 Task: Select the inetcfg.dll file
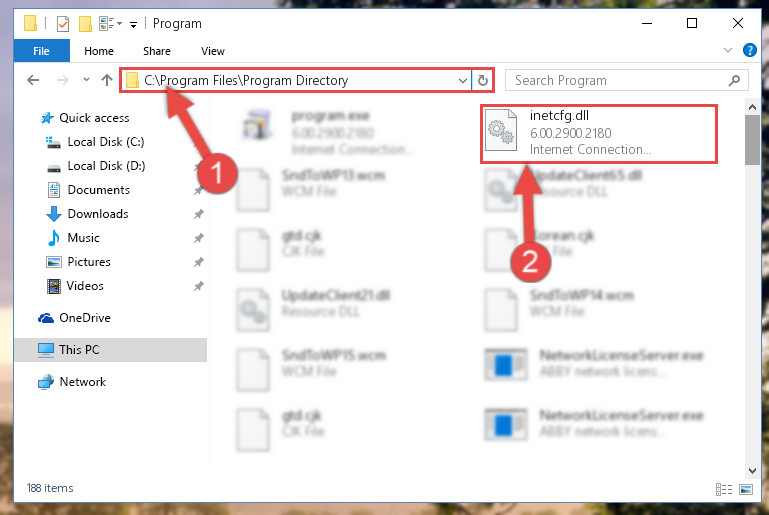coord(599,133)
